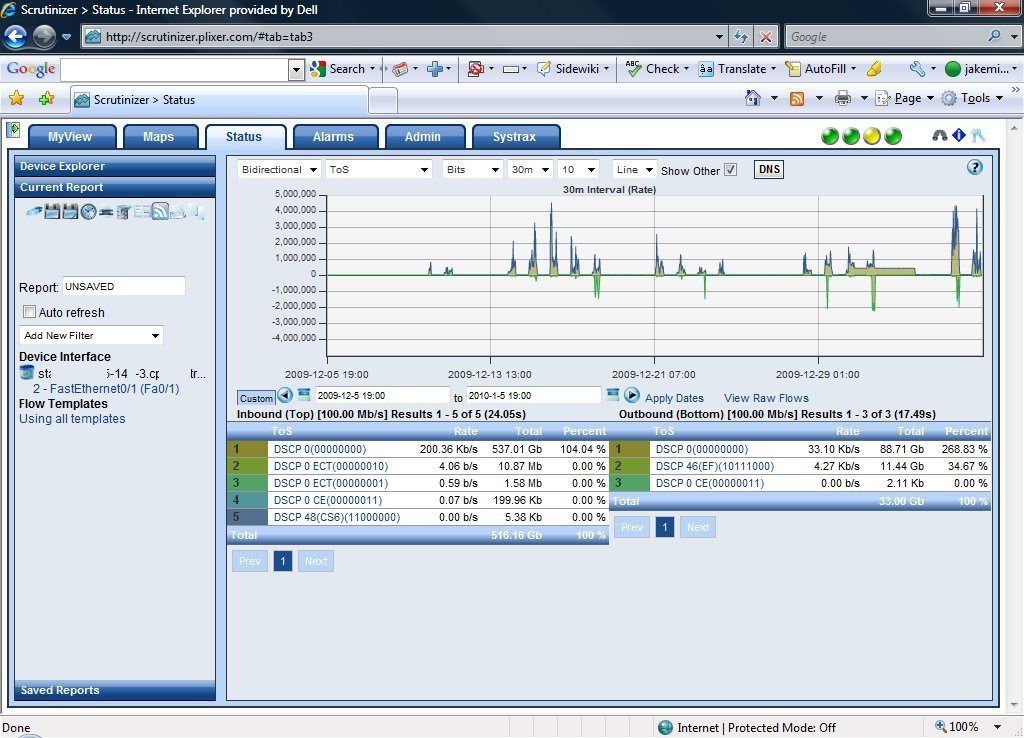Open the Add New Filter dropdown

pyautogui.click(x=91, y=335)
